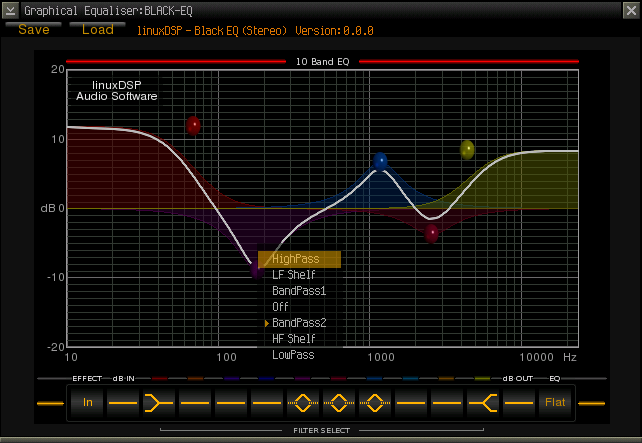
Task: Click the 'FILTER SELECT' label
Action: point(321,430)
